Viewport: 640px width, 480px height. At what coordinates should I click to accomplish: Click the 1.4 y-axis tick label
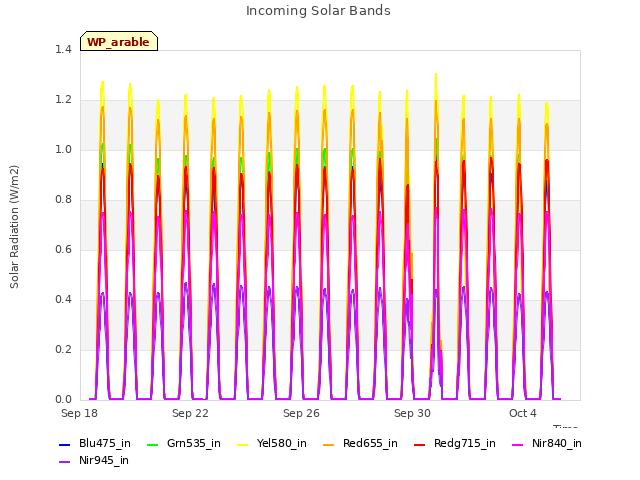coord(63,49)
